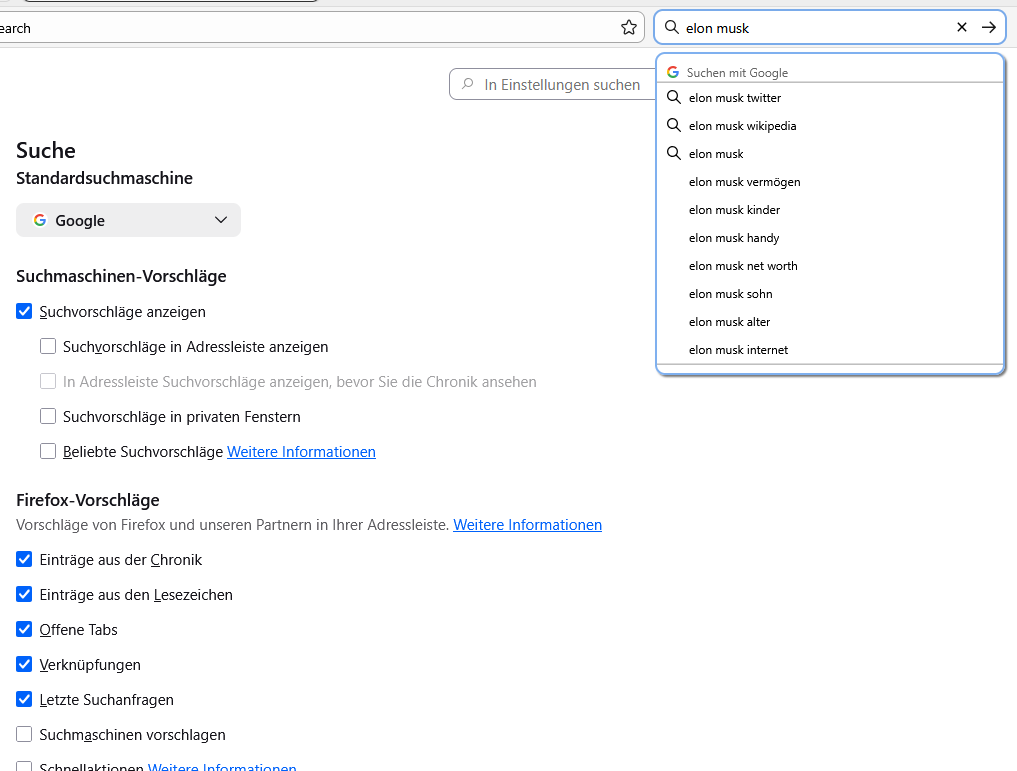Open 'Weitere Informationen' link beside Beliebte Suchvorschläge
This screenshot has width=1017, height=771.
pyautogui.click(x=301, y=452)
